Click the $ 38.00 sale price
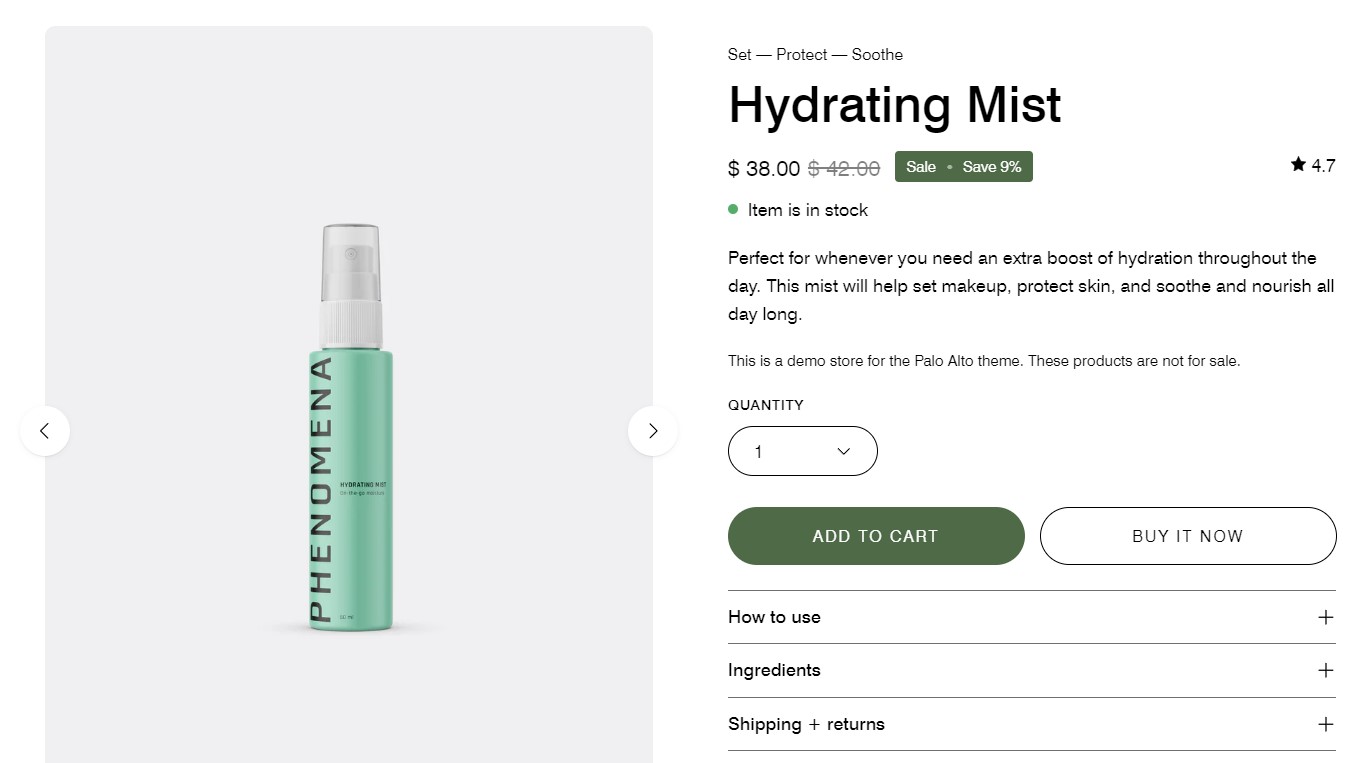The width and height of the screenshot is (1372, 763). pyautogui.click(x=764, y=169)
